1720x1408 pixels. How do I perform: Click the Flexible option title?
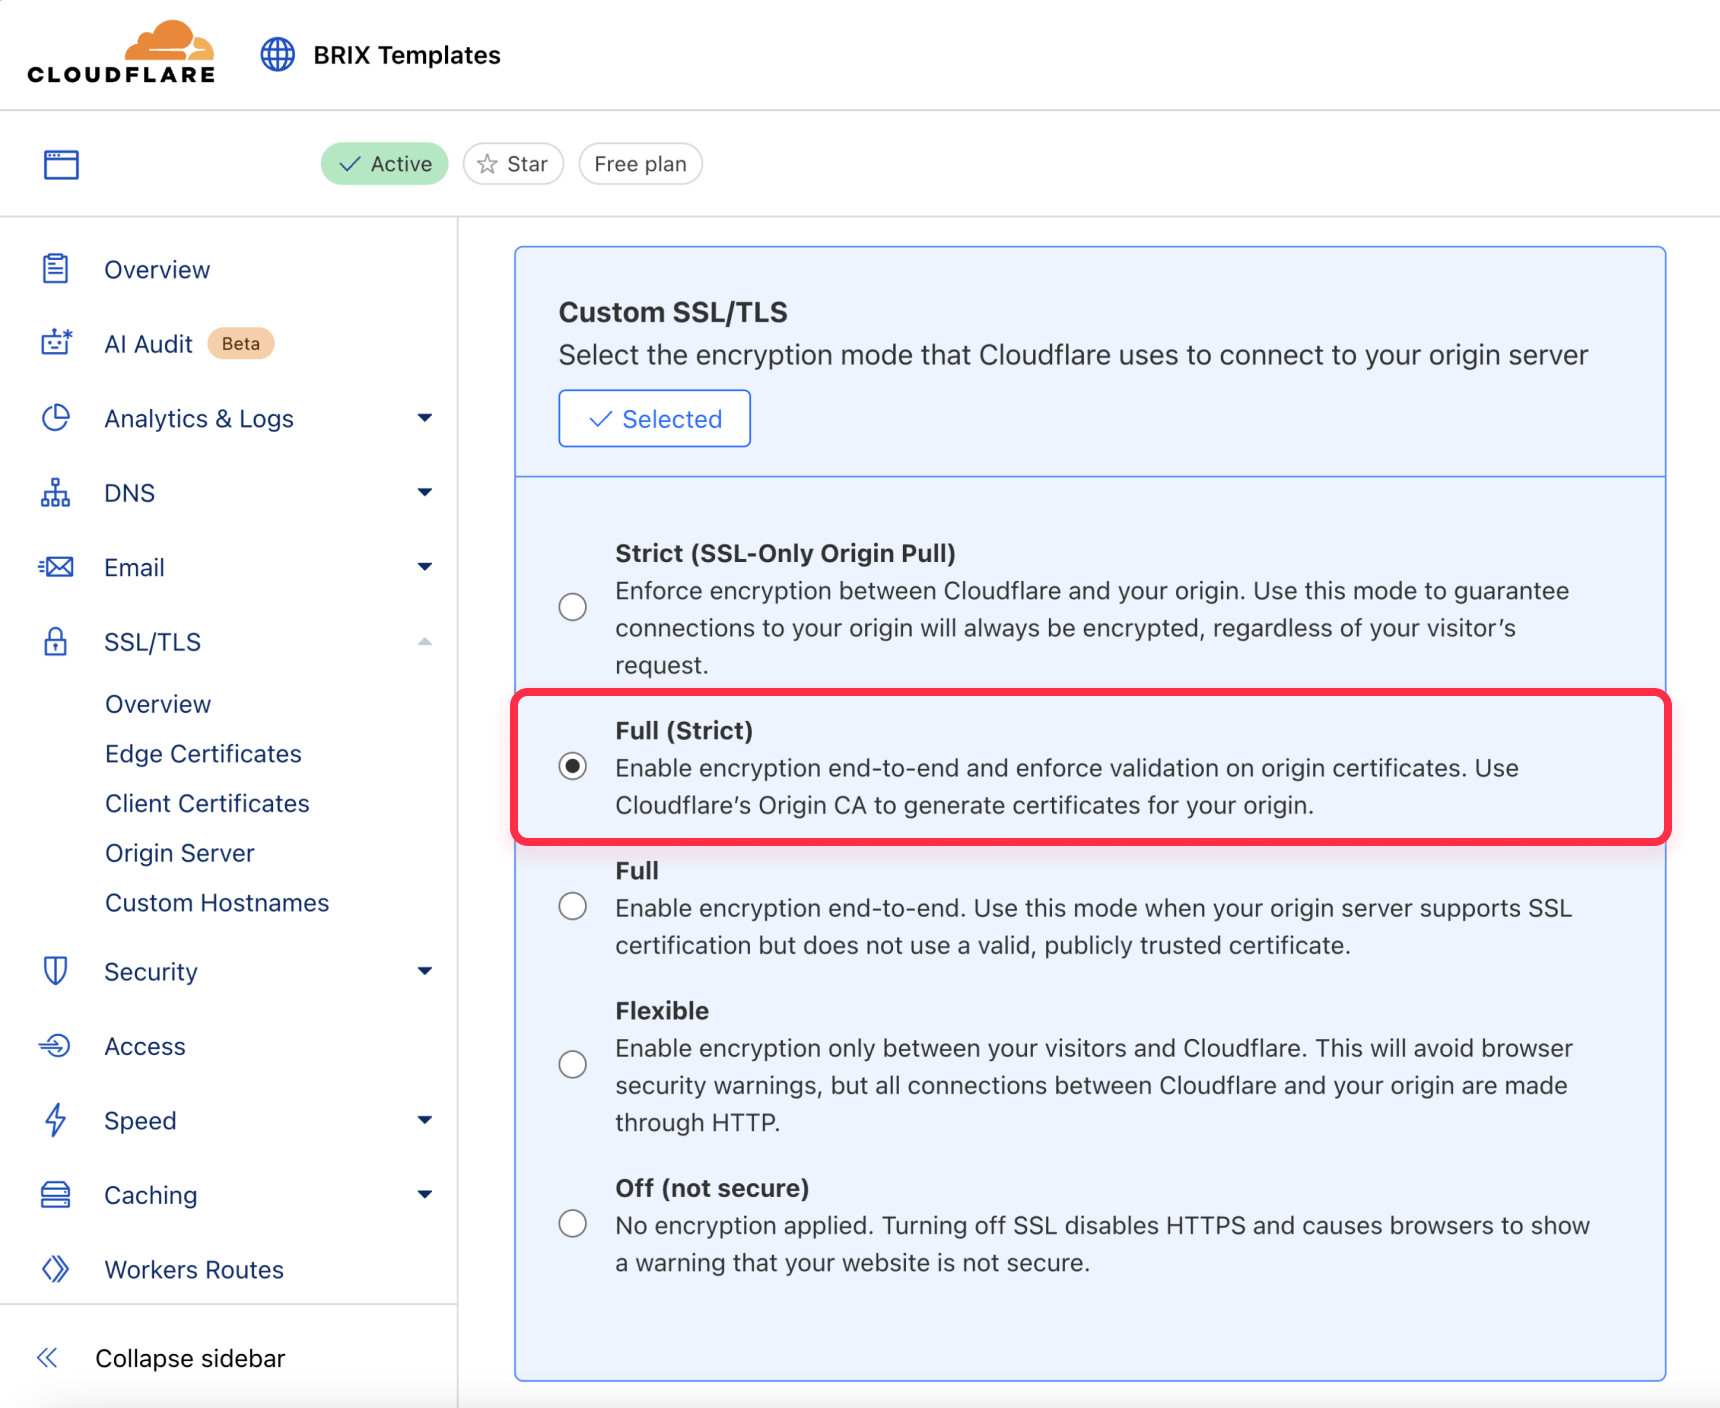tap(662, 1010)
